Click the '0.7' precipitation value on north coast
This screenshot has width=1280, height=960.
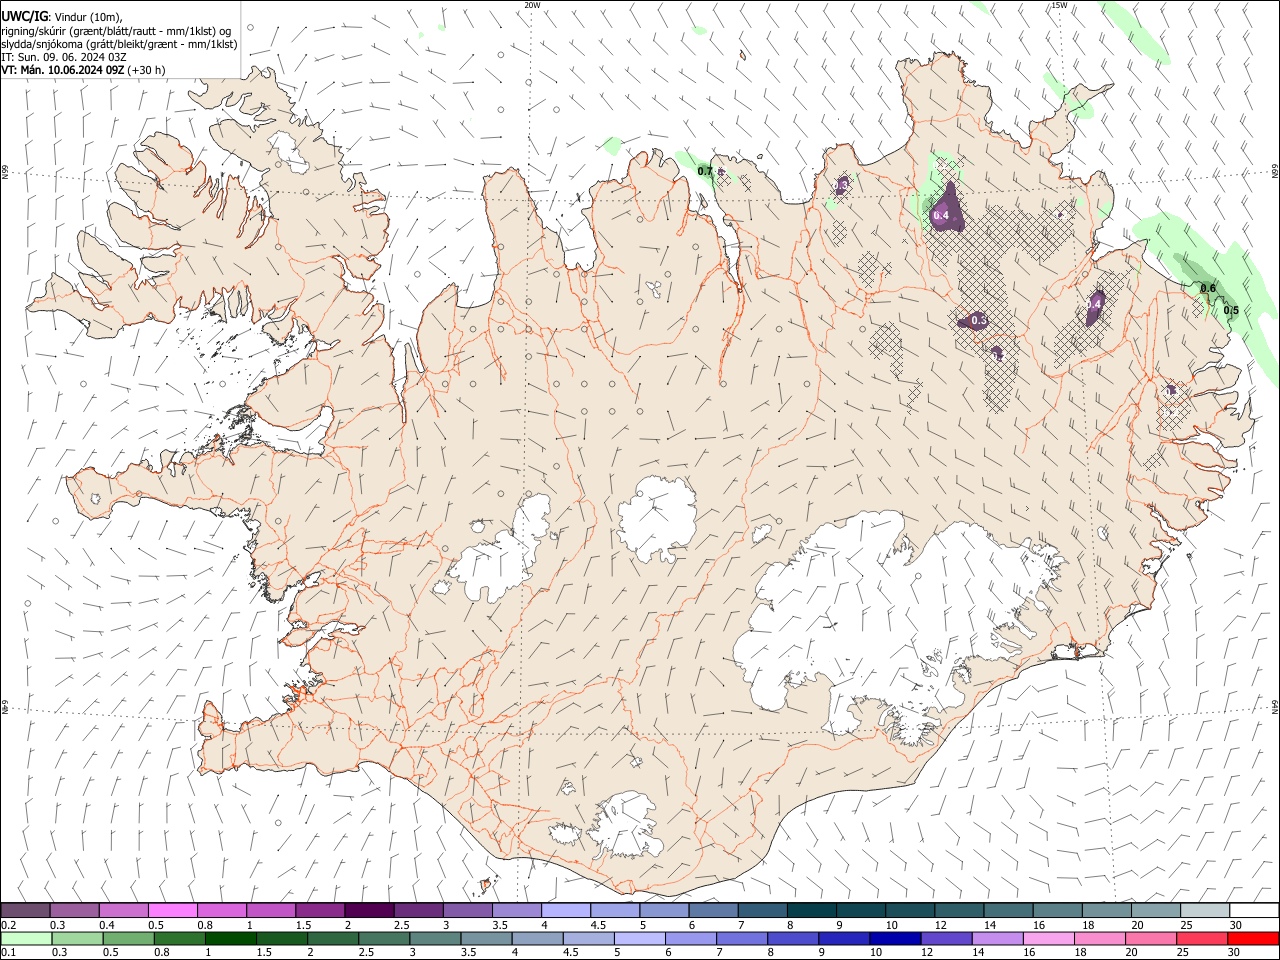pos(705,172)
